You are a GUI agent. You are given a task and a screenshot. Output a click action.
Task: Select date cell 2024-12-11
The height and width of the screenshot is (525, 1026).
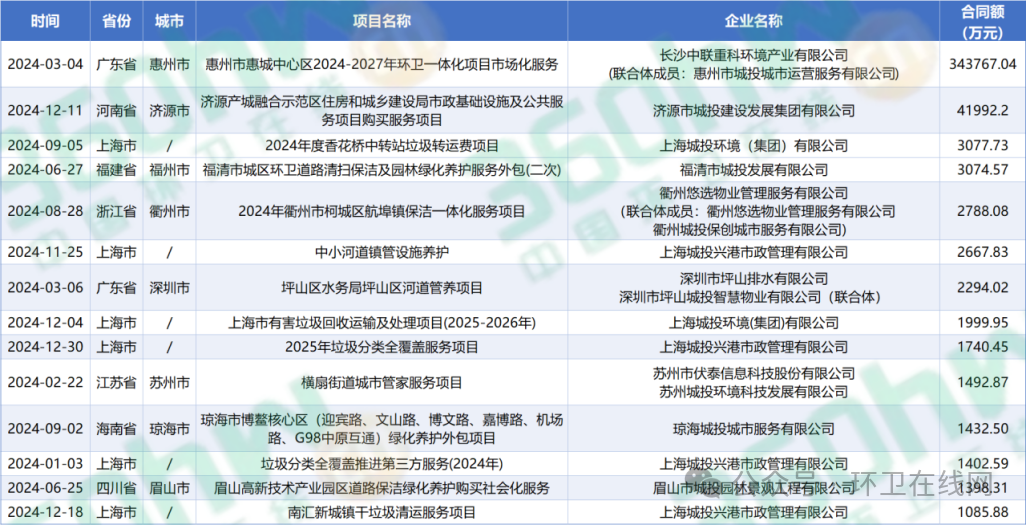[x=45, y=111]
